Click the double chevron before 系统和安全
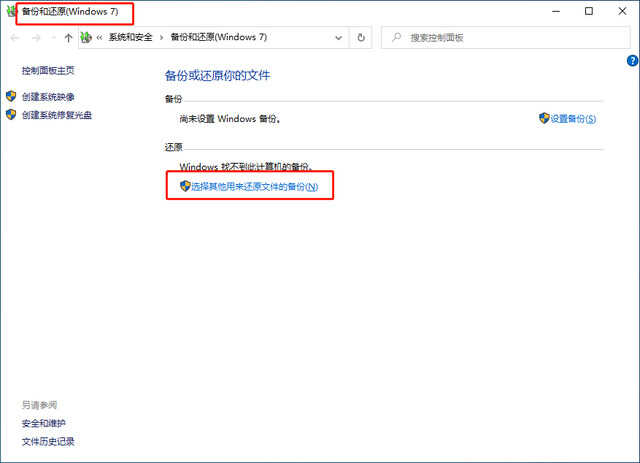The height and width of the screenshot is (463, 640). [x=99, y=38]
